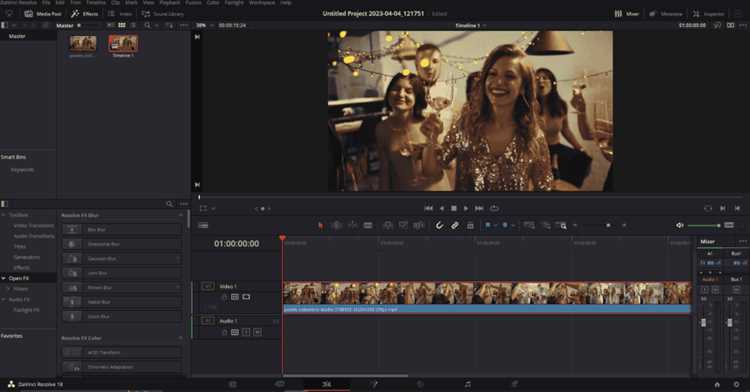Toggle Position Lock in the timeline toolbar
The image size is (750, 392).
470,225
